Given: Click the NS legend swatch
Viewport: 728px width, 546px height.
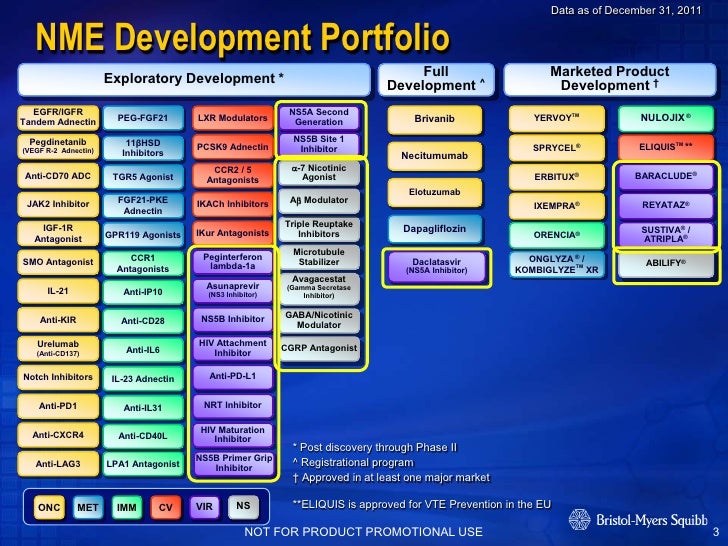Looking at the screenshot, I should click(x=243, y=507).
